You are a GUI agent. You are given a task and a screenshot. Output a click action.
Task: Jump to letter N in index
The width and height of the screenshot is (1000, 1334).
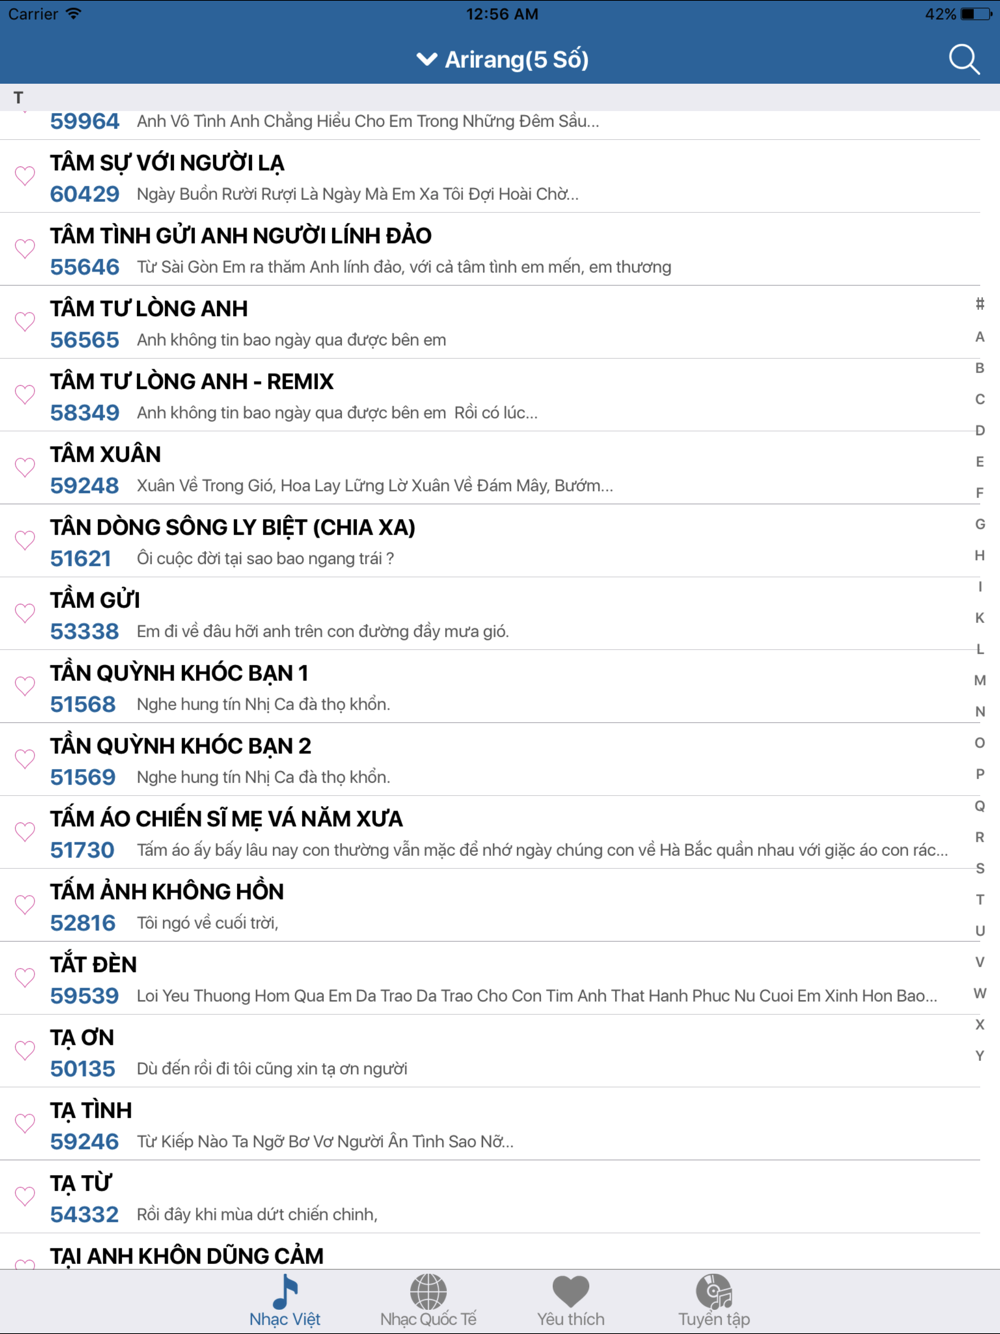pos(980,712)
